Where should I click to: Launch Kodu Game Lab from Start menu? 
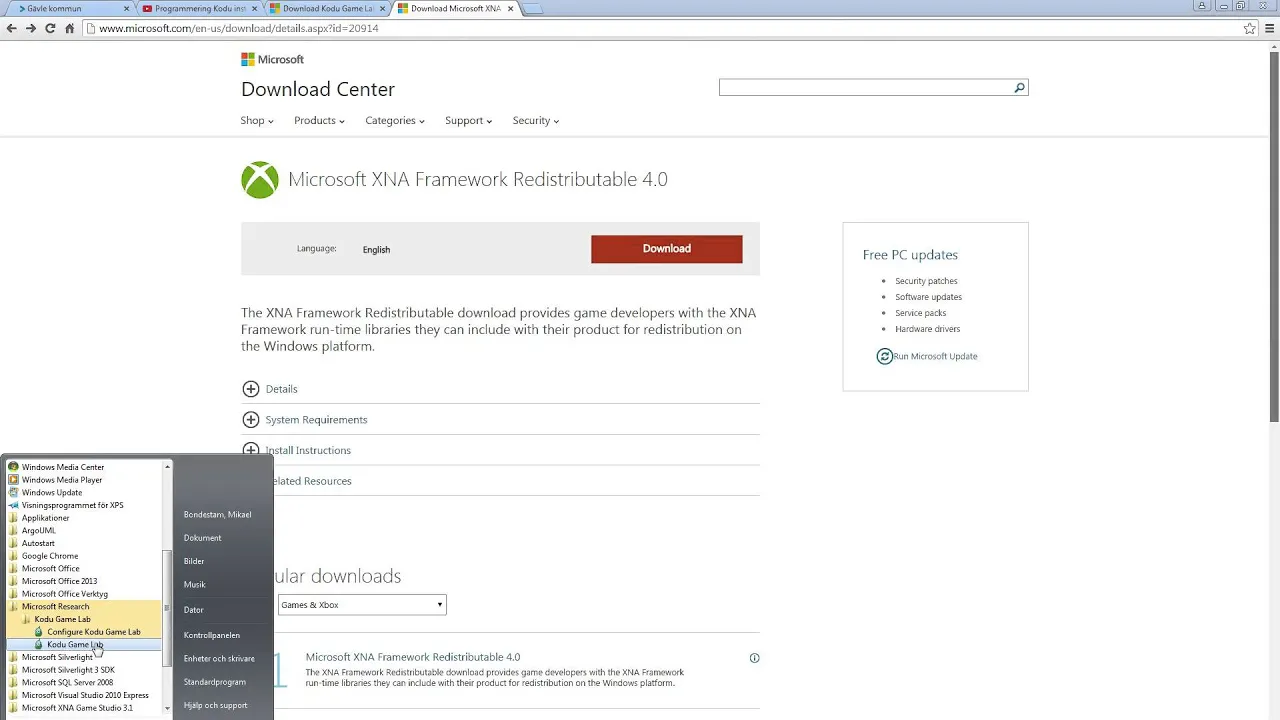(x=75, y=645)
